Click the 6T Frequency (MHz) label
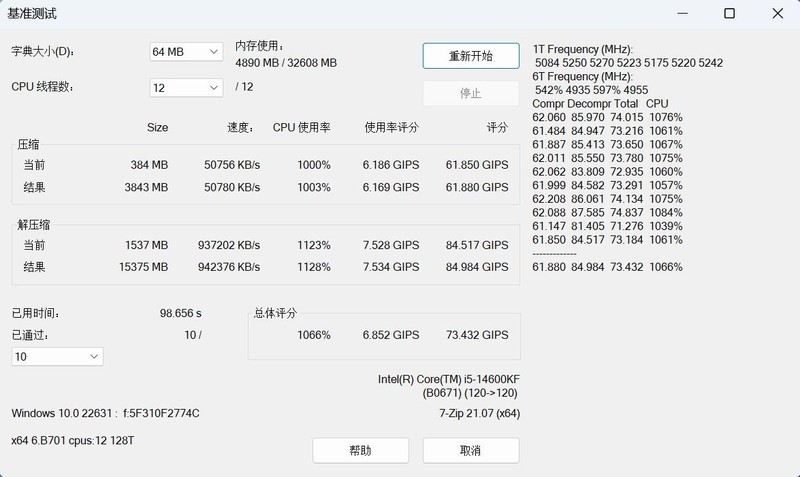 click(x=583, y=76)
